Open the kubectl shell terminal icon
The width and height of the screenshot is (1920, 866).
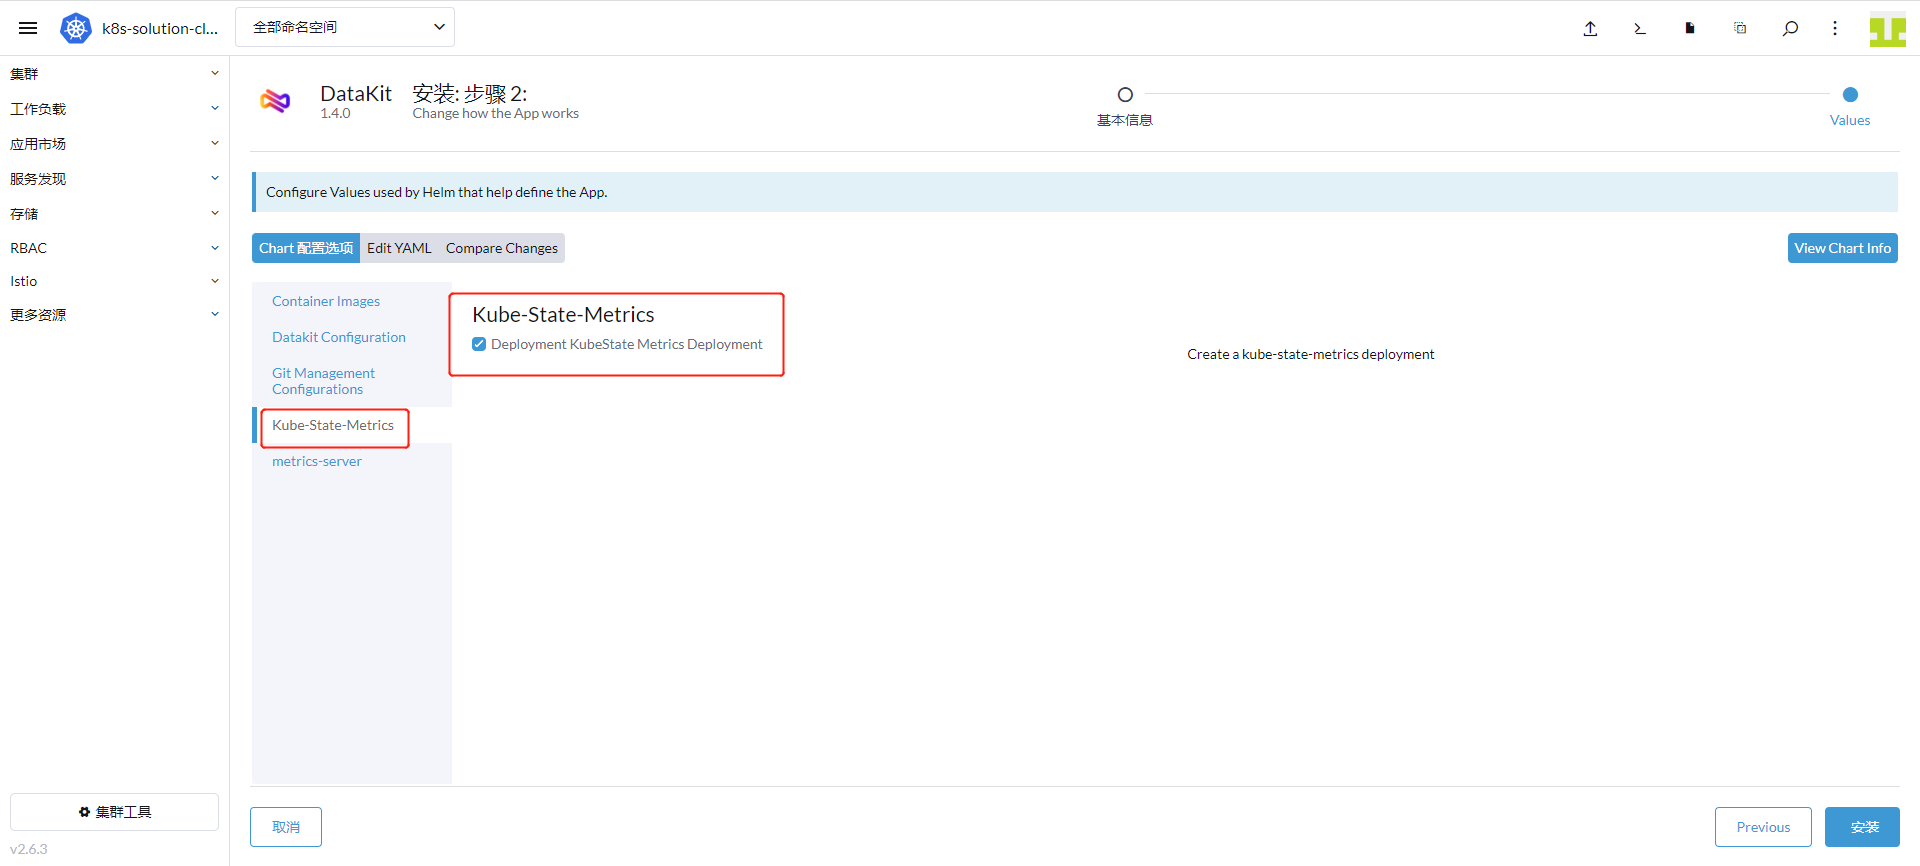1640,28
